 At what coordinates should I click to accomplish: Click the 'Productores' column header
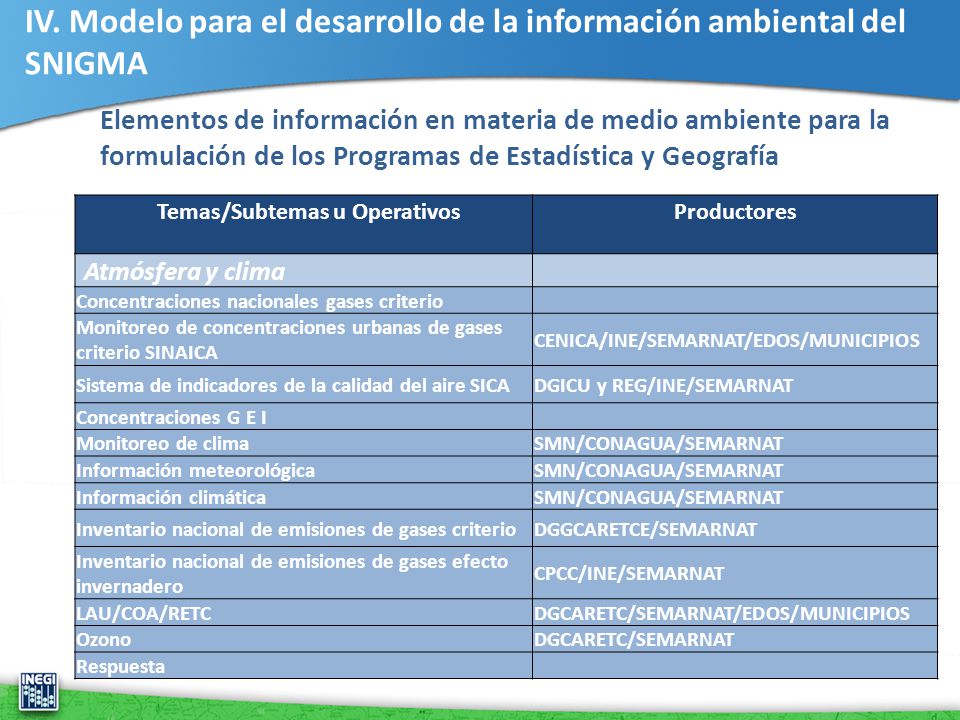735,224
